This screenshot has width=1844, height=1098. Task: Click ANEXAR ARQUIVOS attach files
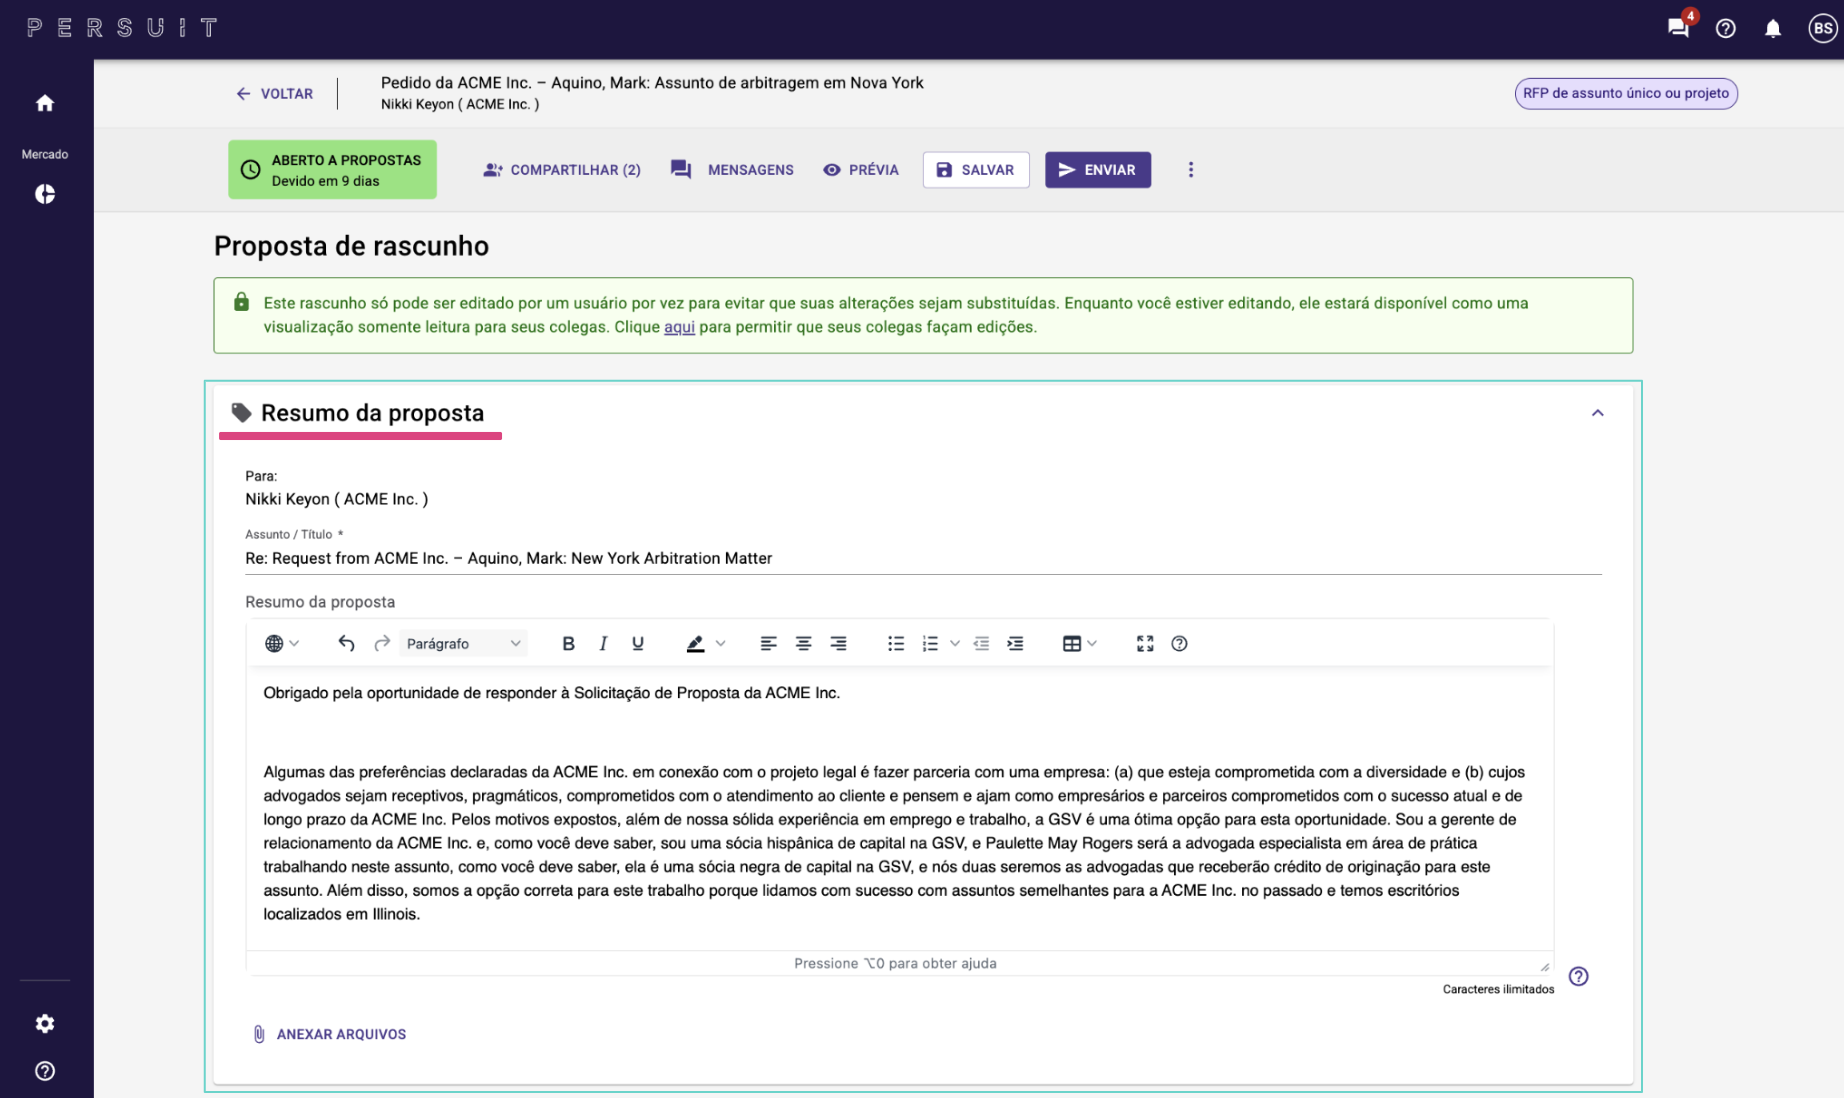(329, 1034)
